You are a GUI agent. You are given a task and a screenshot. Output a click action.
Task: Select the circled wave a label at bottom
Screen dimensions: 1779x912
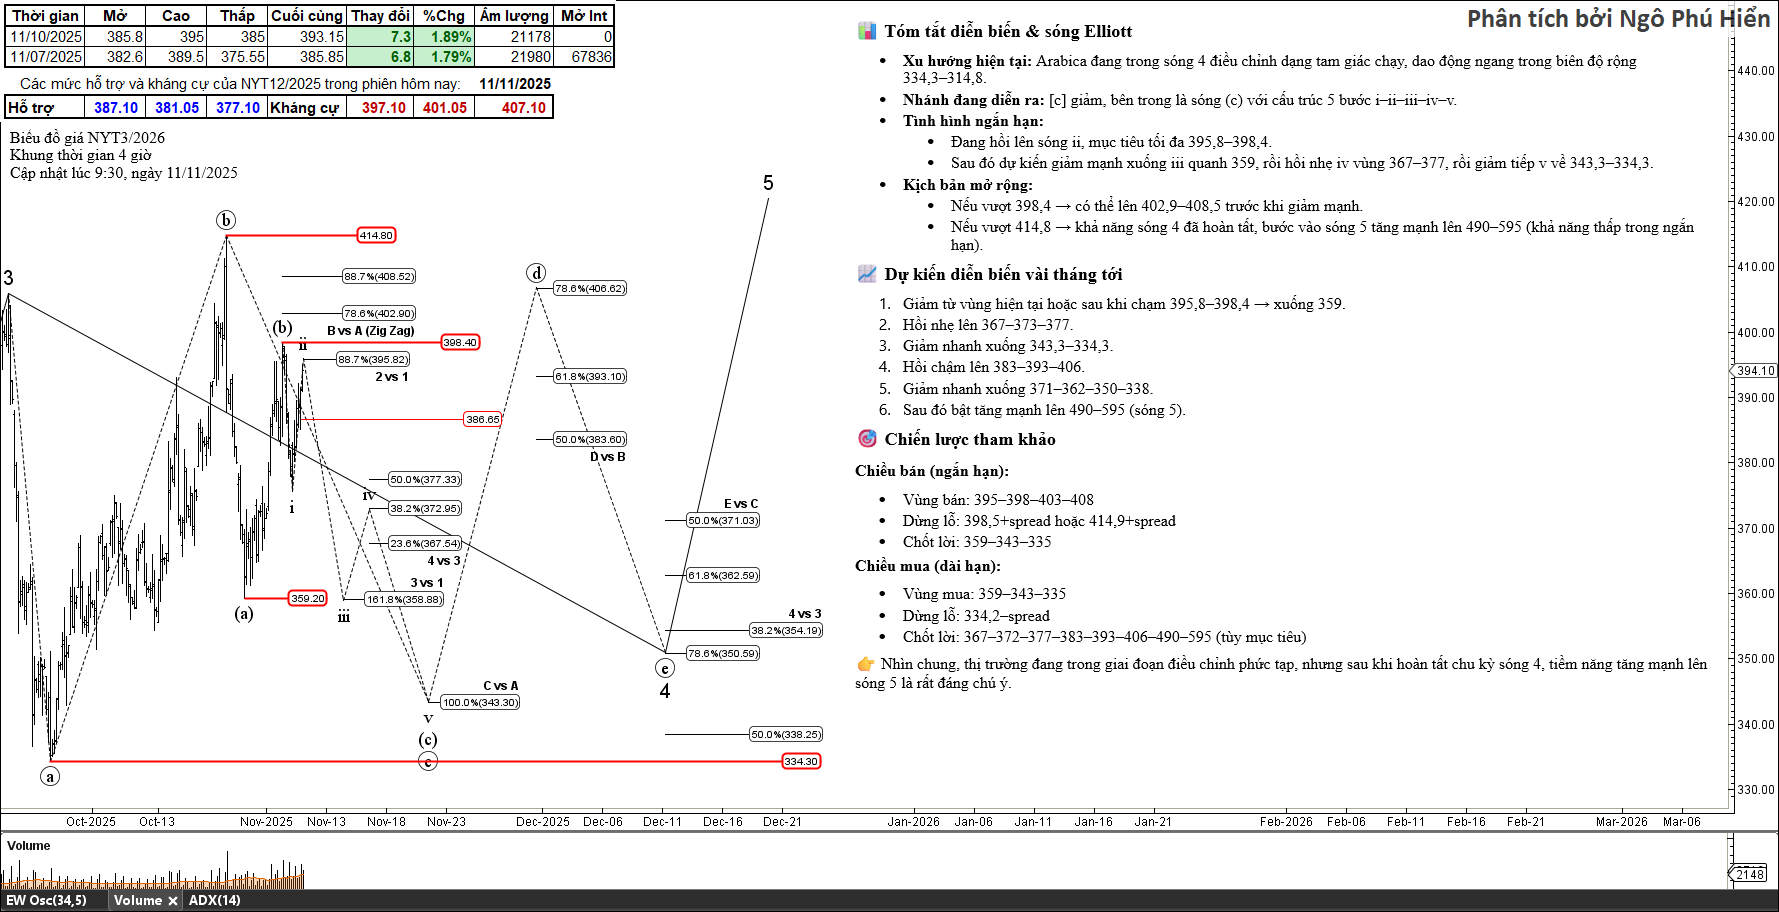[50, 776]
